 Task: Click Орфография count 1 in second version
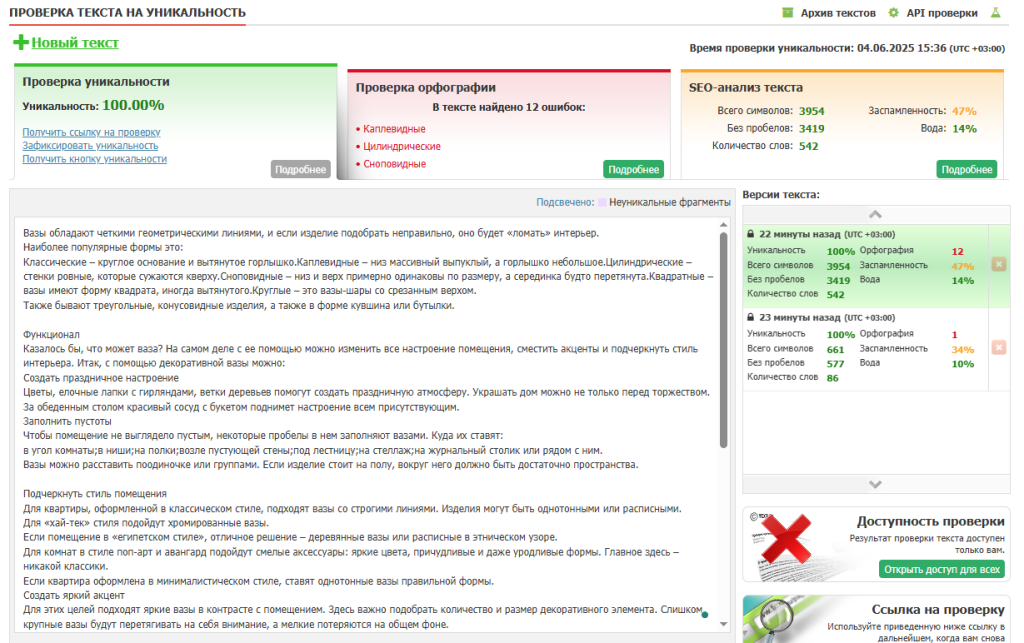pyautogui.click(x=954, y=335)
